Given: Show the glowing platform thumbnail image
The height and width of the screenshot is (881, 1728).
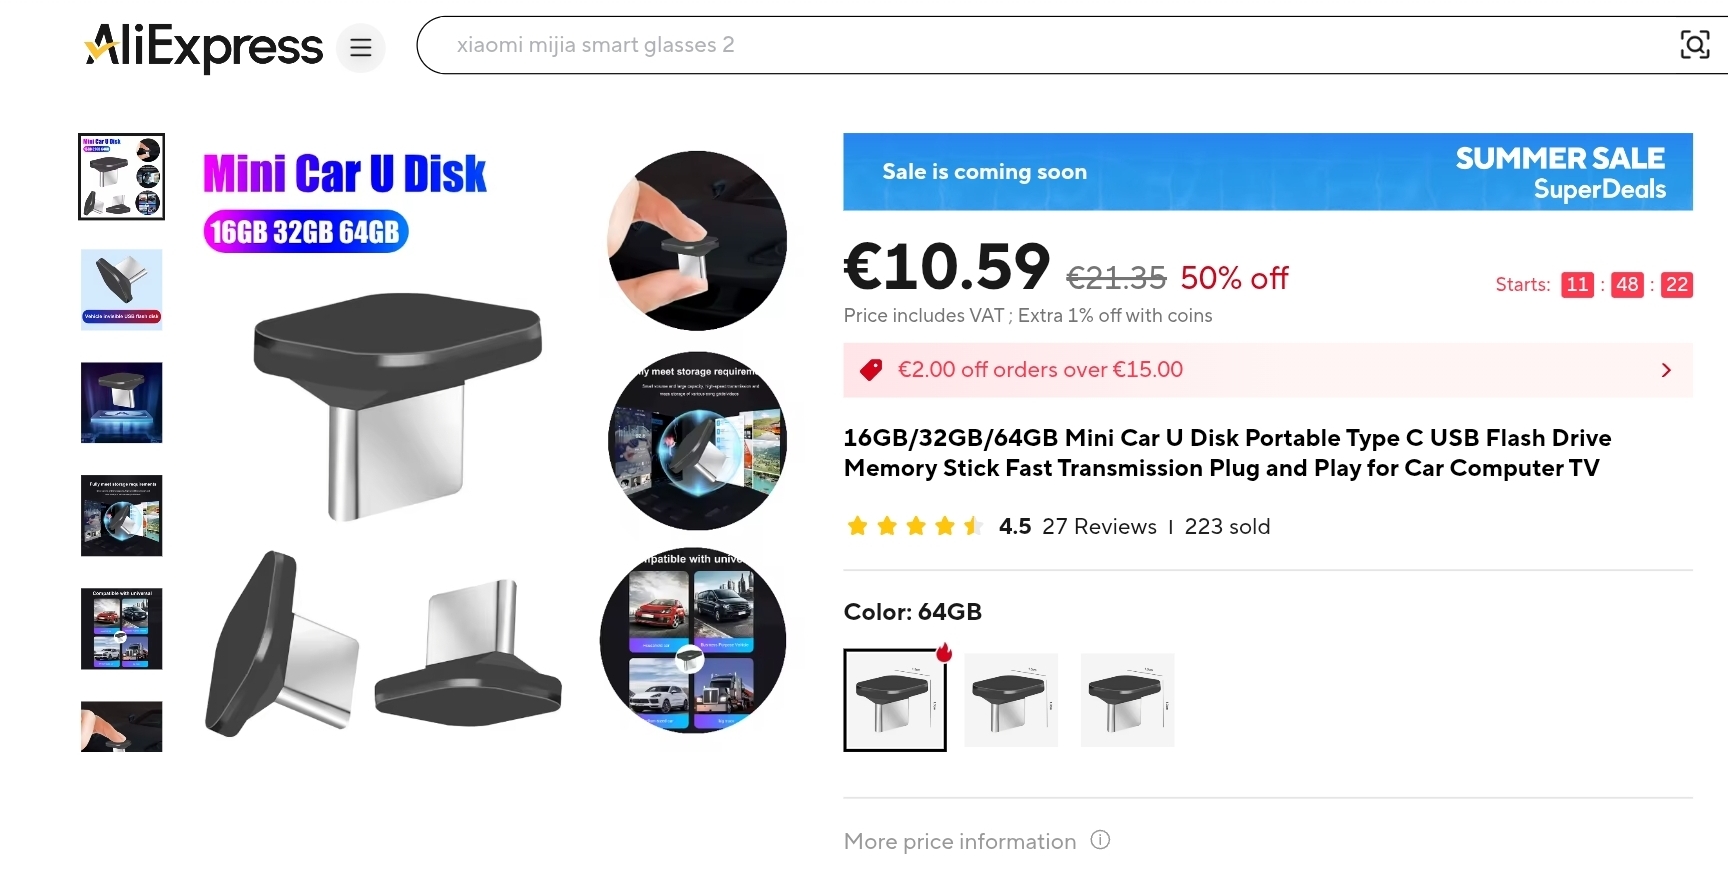Looking at the screenshot, I should tap(122, 403).
